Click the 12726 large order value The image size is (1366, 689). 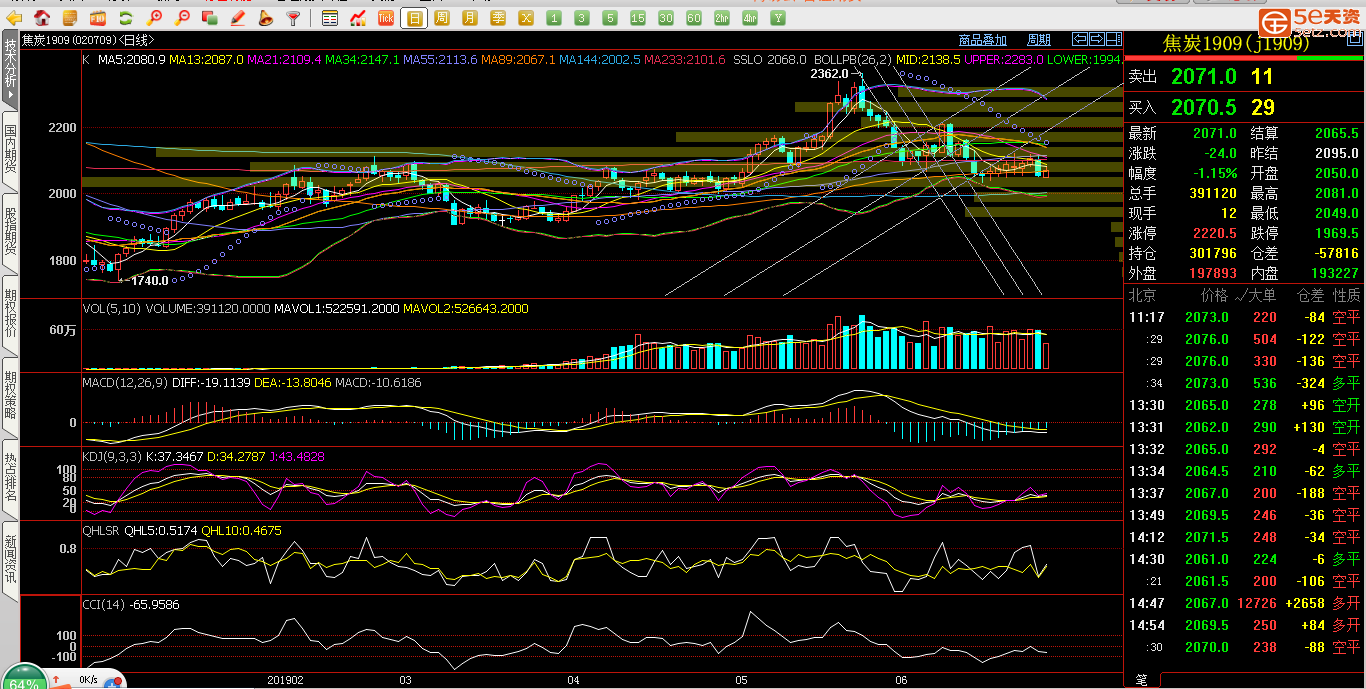coord(1257,603)
